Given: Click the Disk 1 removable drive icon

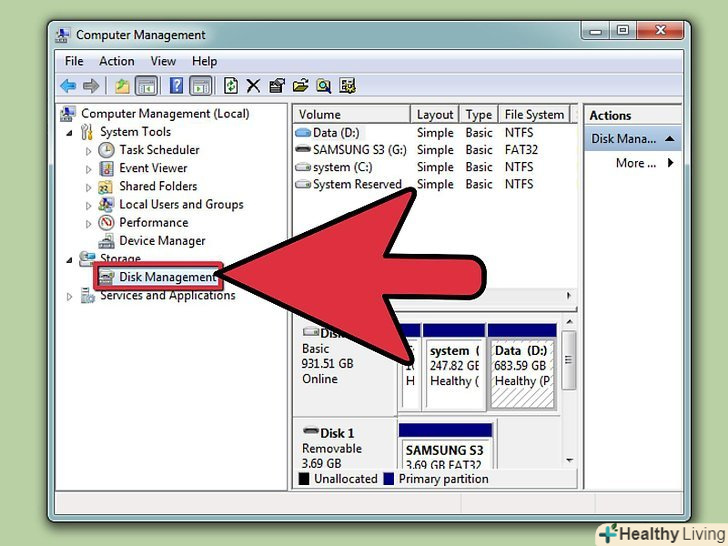Looking at the screenshot, I should click(311, 431).
